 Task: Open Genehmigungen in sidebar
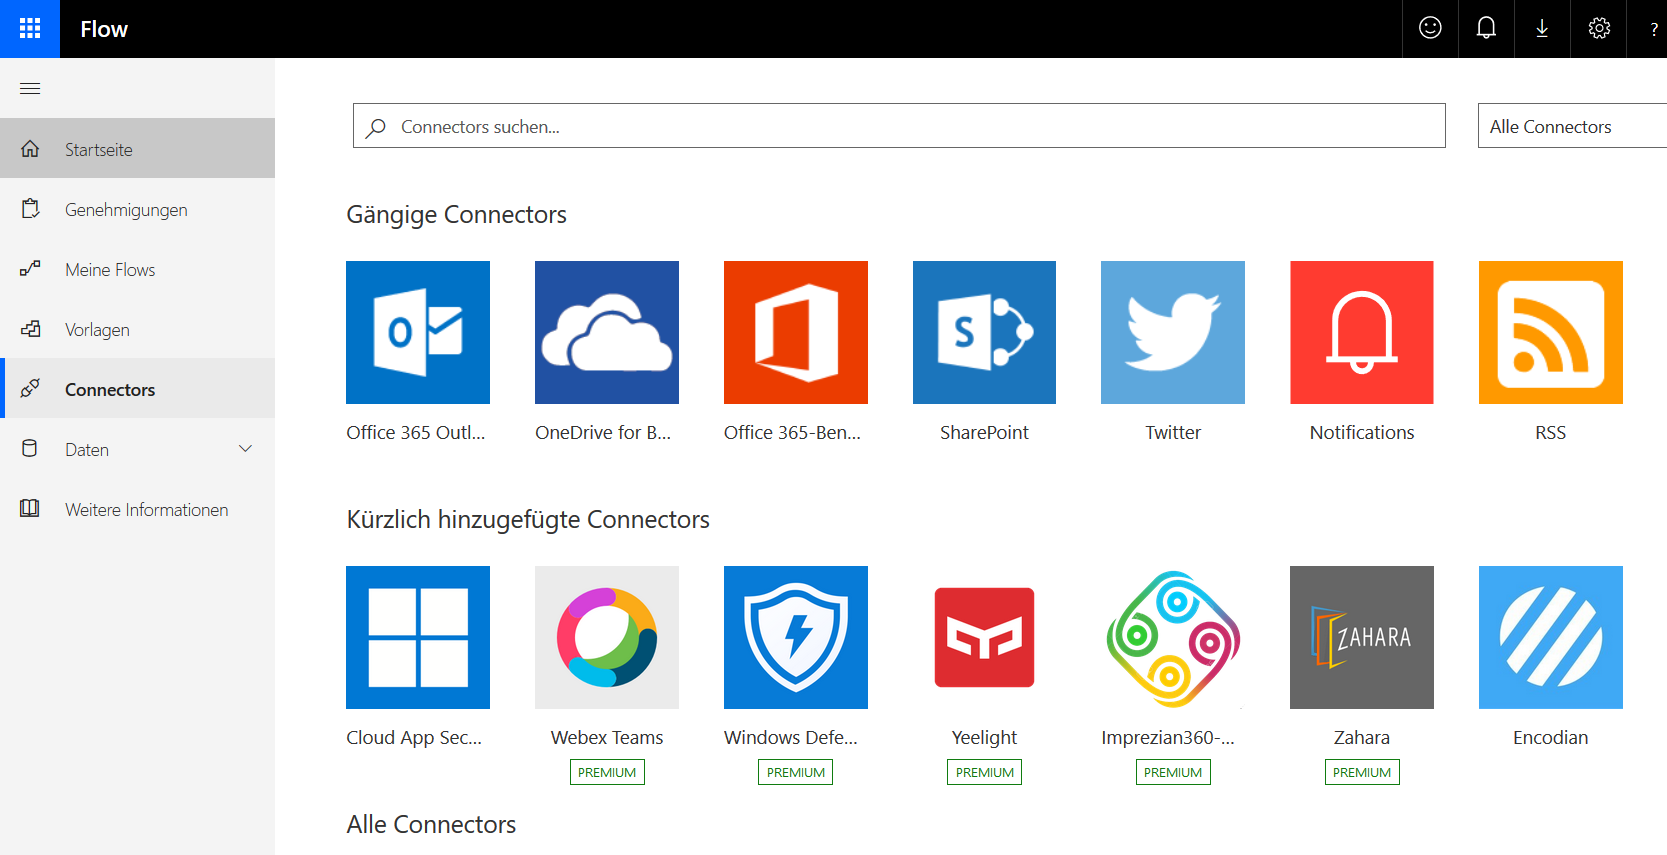tap(137, 209)
